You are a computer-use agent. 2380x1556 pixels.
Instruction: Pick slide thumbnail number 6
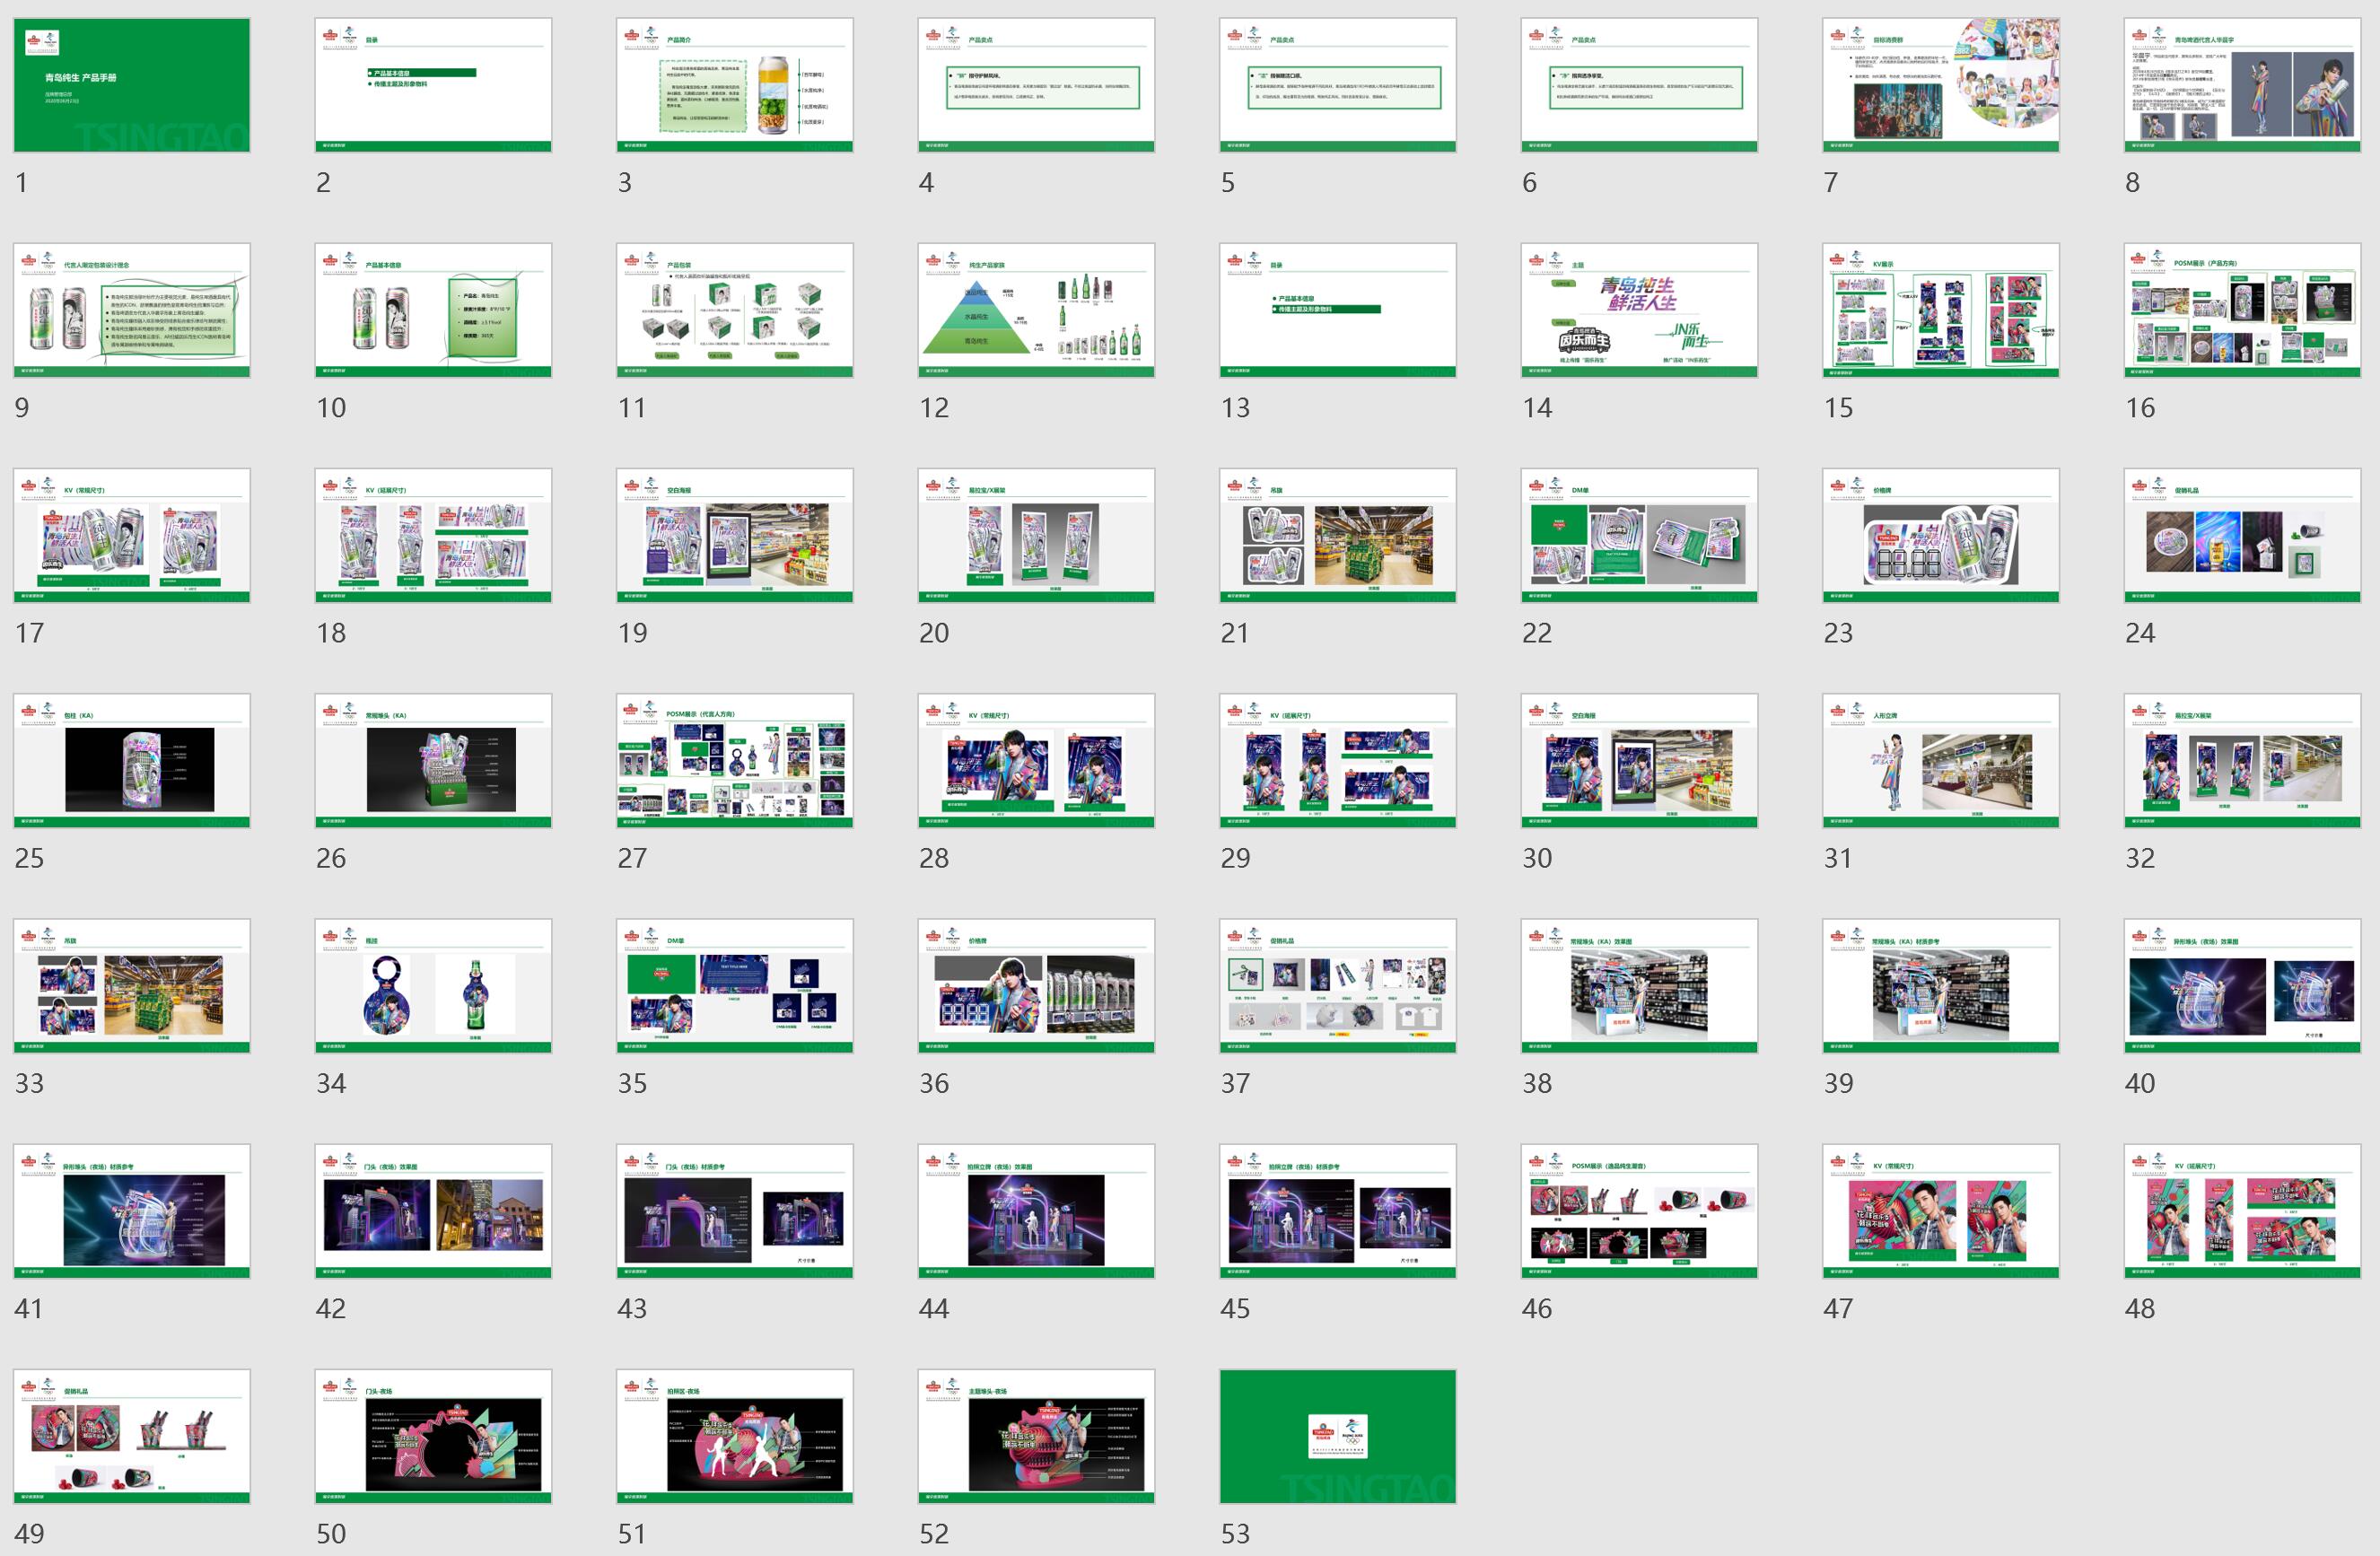[x=1640, y=85]
